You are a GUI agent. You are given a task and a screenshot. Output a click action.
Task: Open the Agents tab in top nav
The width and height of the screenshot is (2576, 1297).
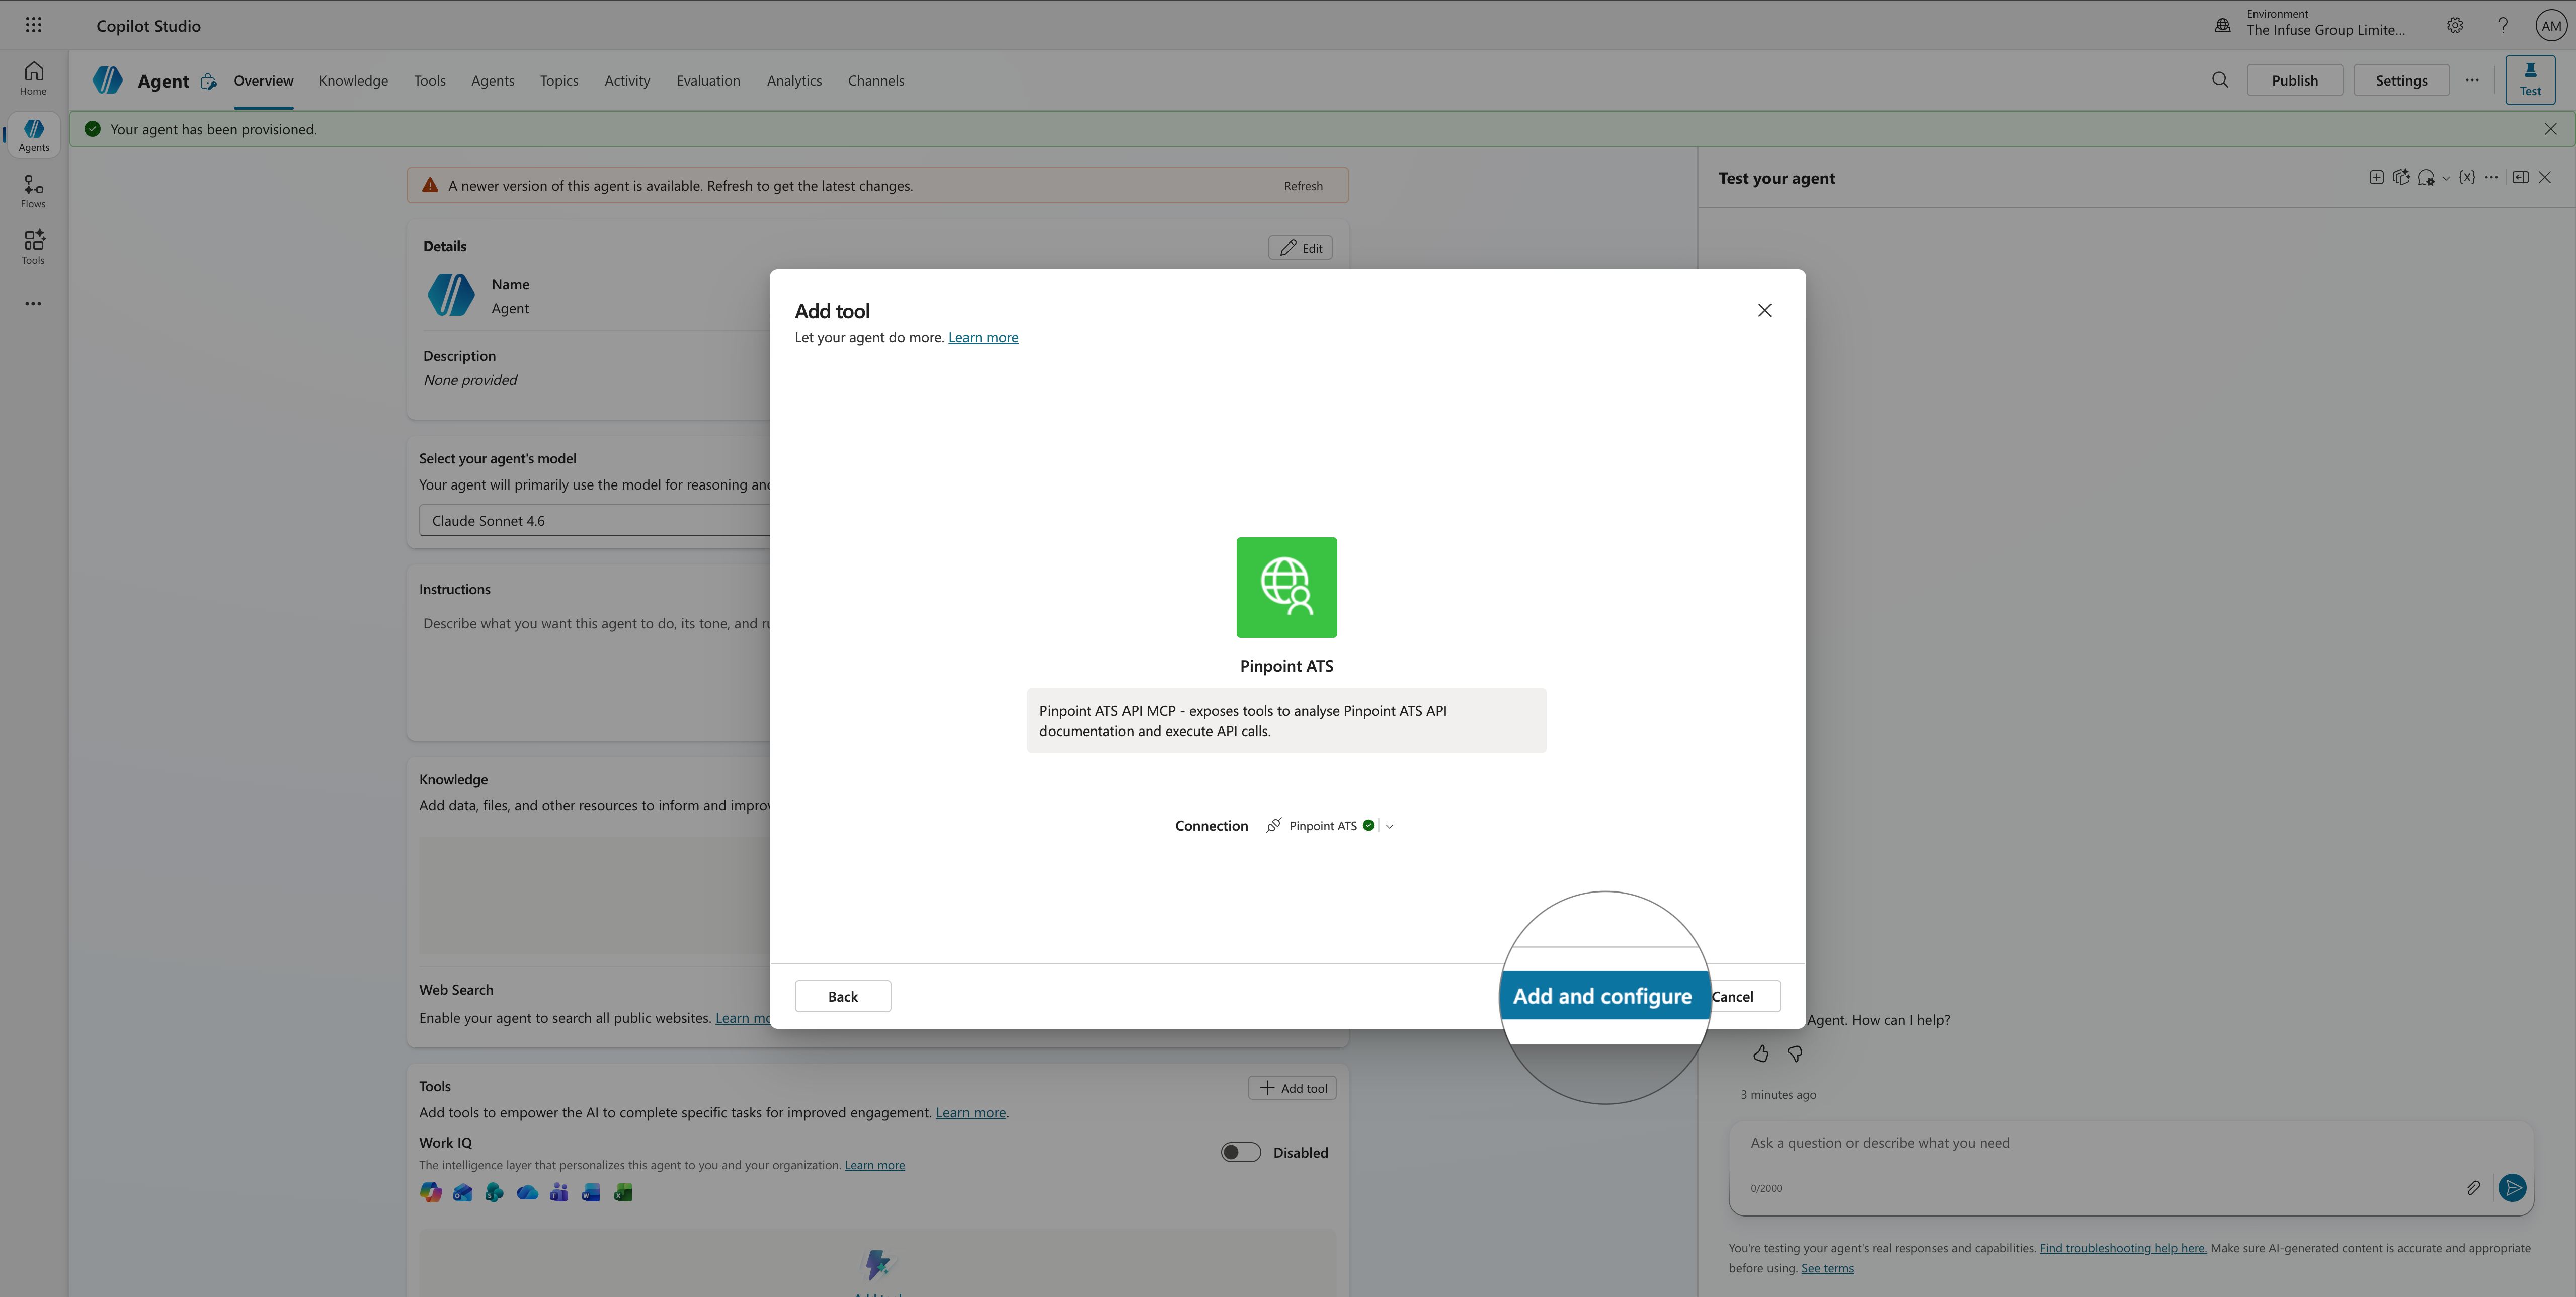493,81
